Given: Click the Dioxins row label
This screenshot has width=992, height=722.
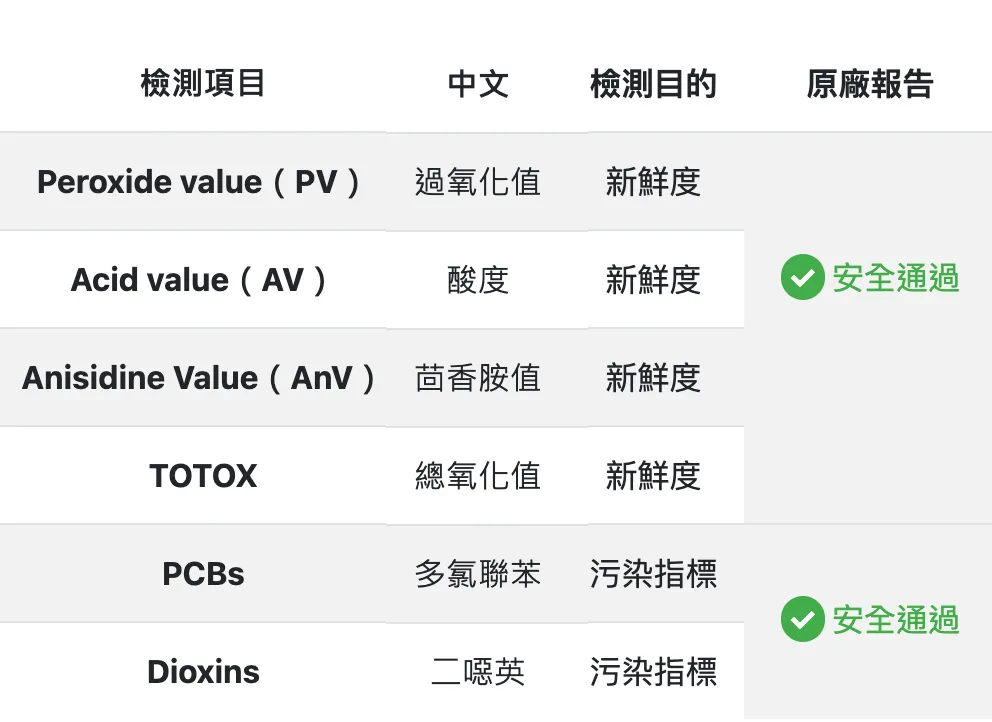Looking at the screenshot, I should [203, 672].
